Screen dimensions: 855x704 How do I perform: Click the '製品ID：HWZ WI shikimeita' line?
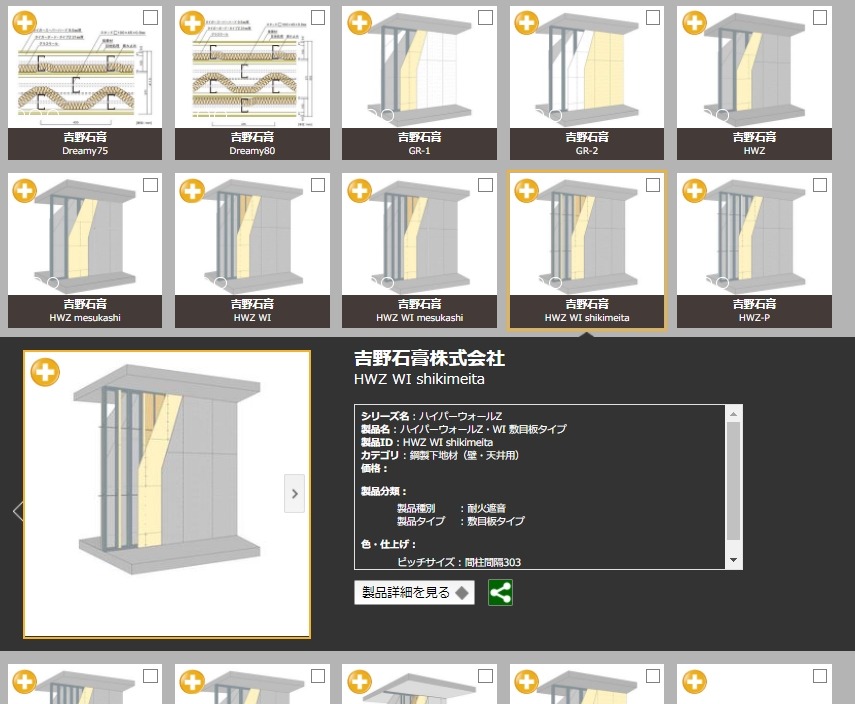pyautogui.click(x=427, y=442)
